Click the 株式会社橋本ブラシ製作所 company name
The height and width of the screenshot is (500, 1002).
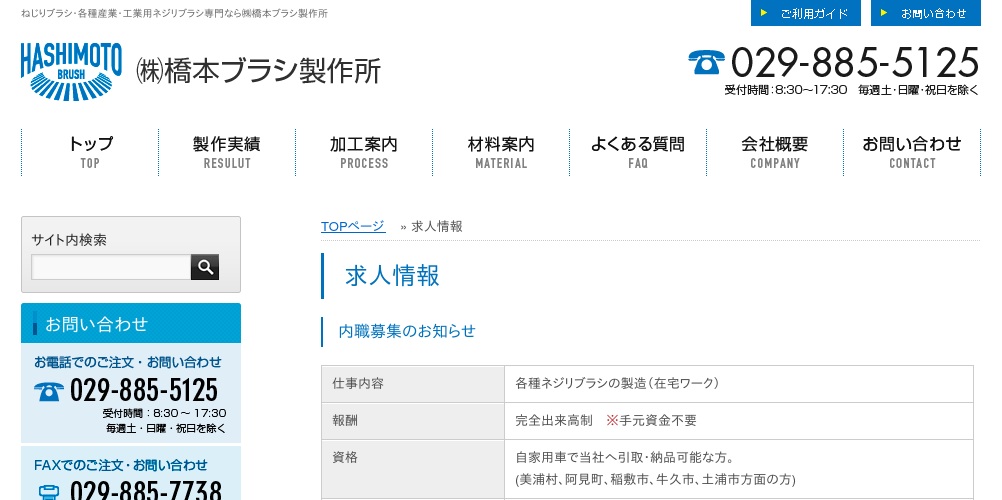click(x=258, y=71)
